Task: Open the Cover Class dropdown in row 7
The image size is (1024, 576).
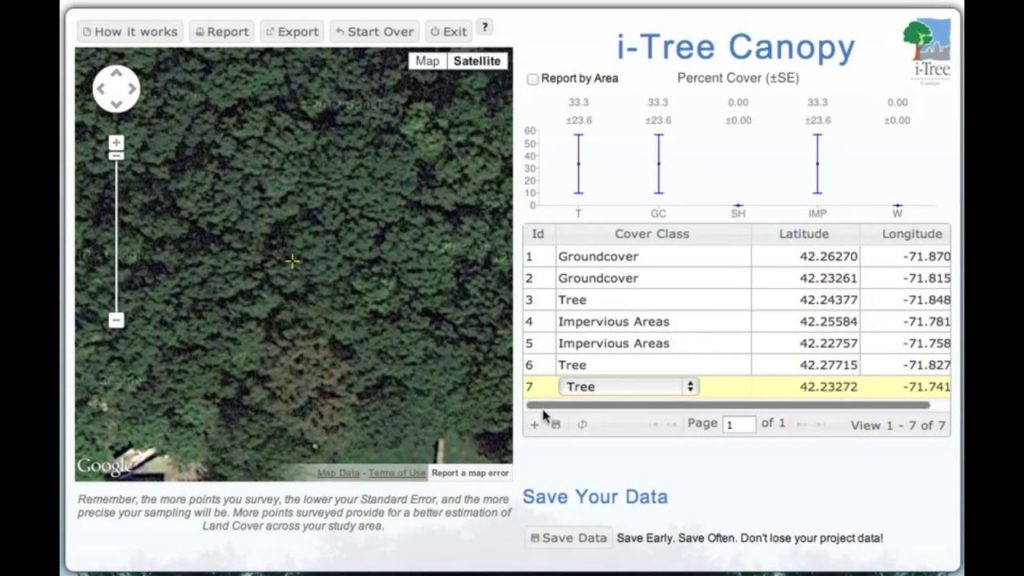Action: pos(628,387)
